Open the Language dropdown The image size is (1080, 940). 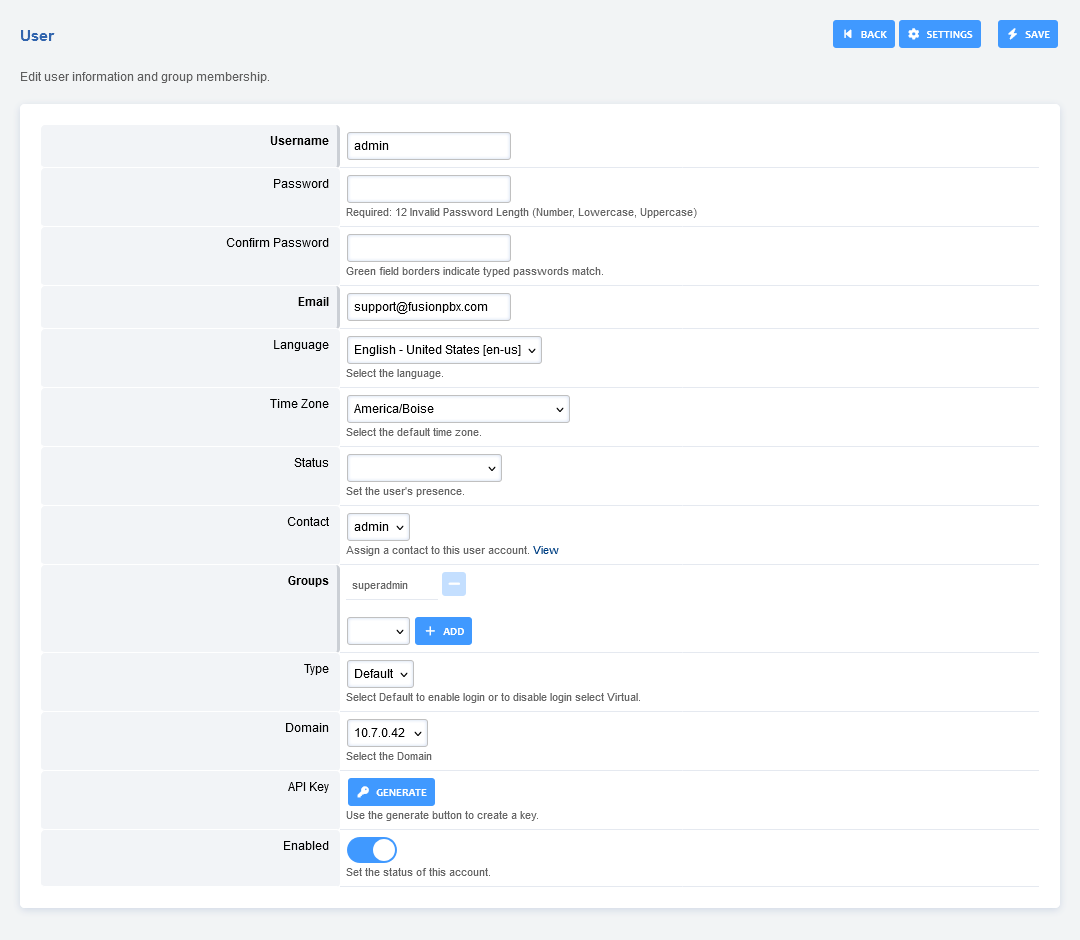444,350
